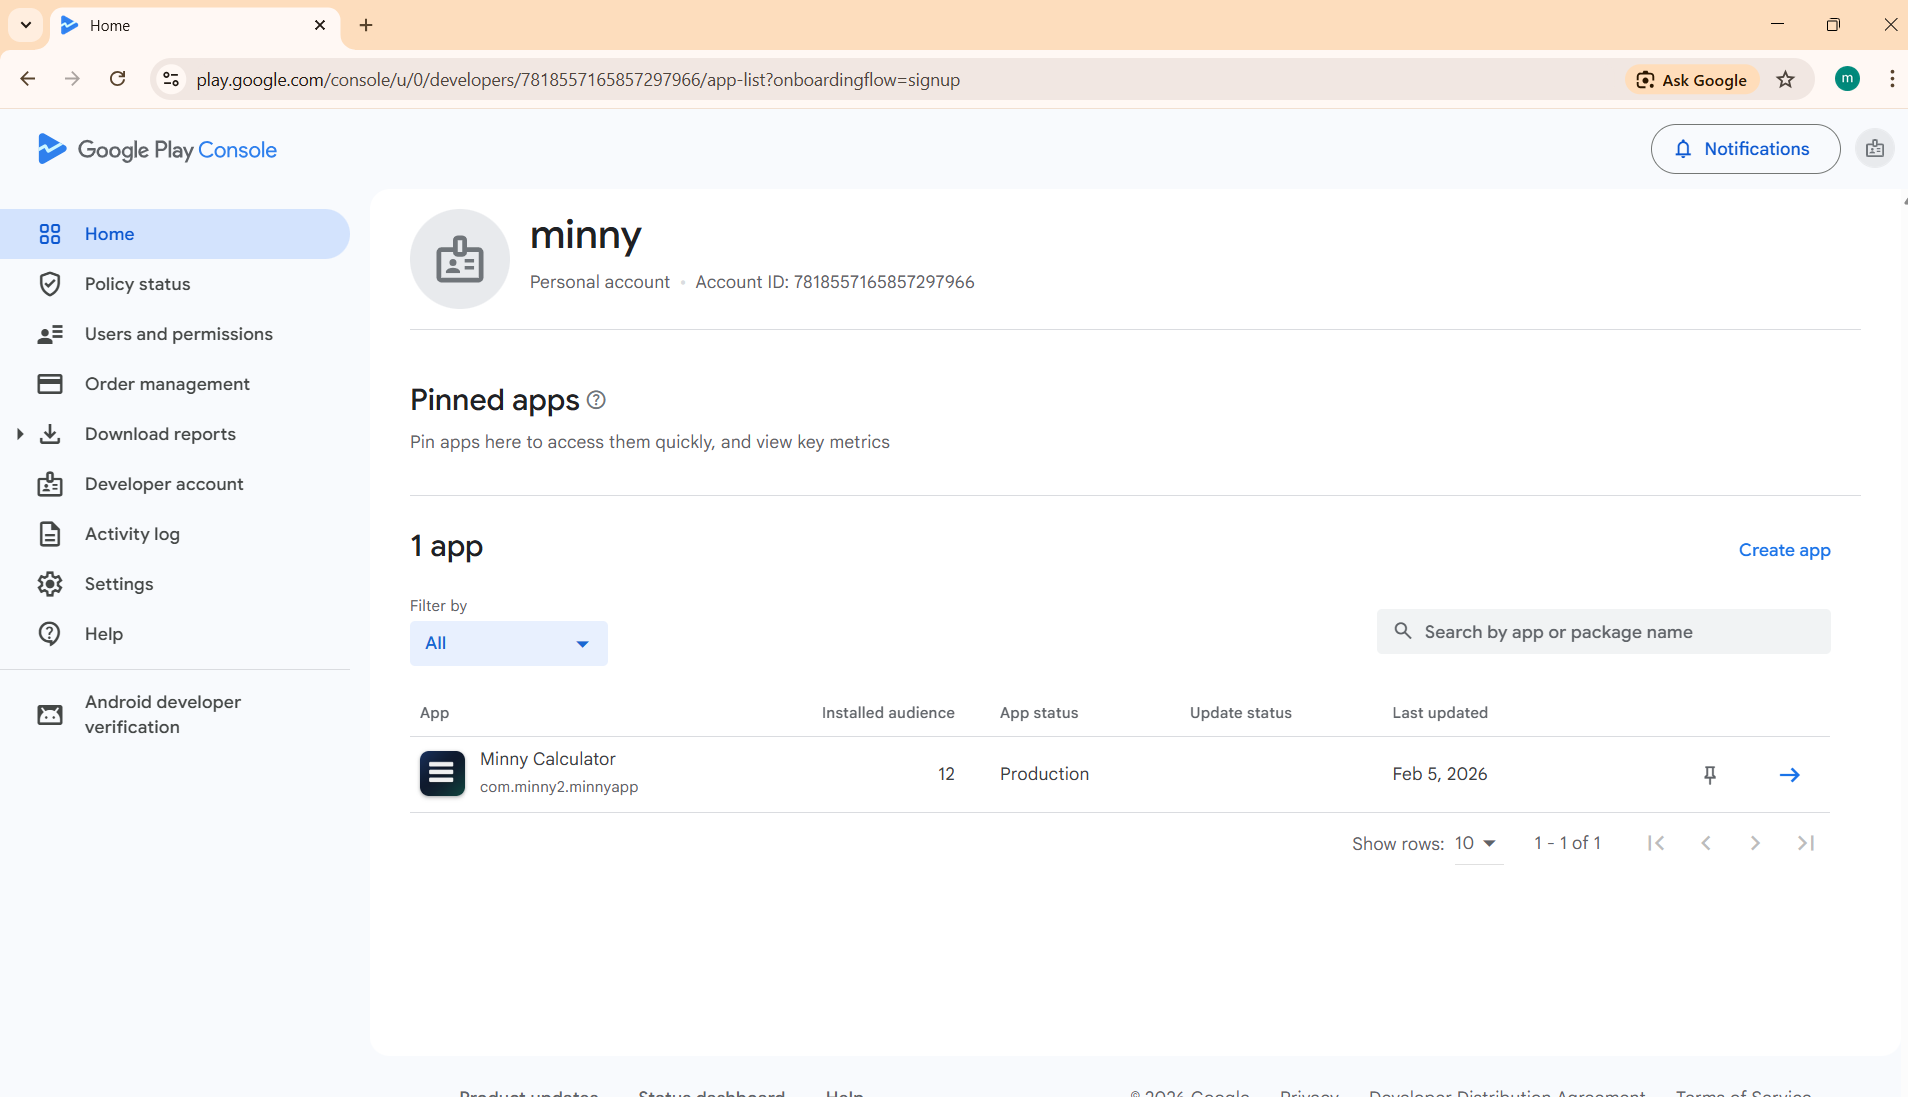Bookmark this page with the star icon
This screenshot has width=1908, height=1097.
click(x=1785, y=80)
